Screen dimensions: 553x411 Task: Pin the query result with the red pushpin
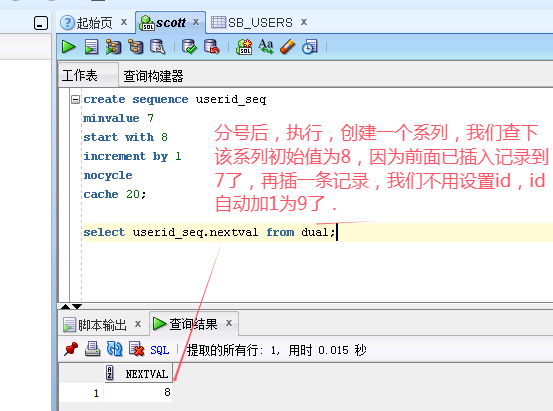[x=71, y=349]
